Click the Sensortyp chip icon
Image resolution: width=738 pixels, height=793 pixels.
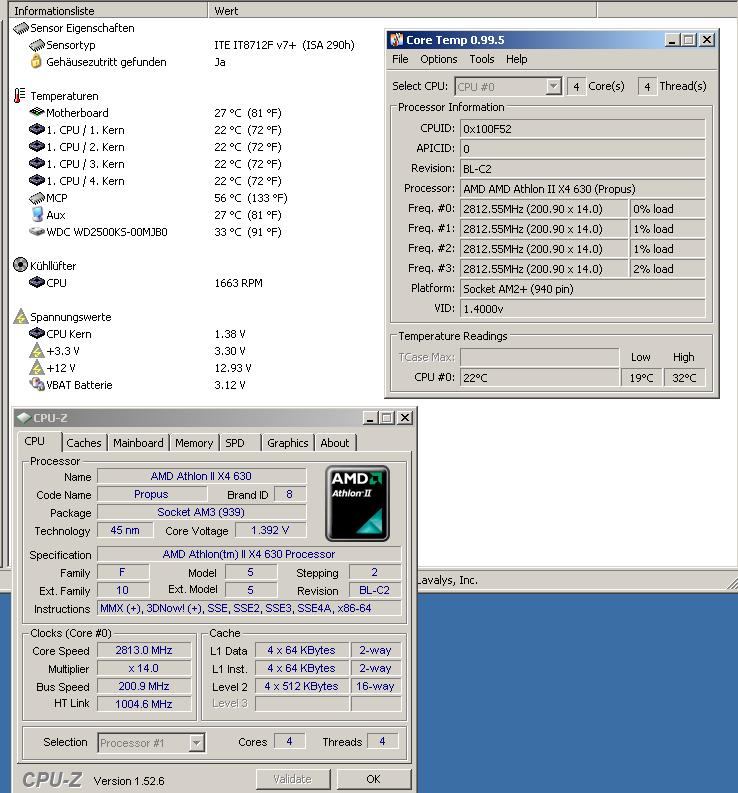(x=37, y=46)
